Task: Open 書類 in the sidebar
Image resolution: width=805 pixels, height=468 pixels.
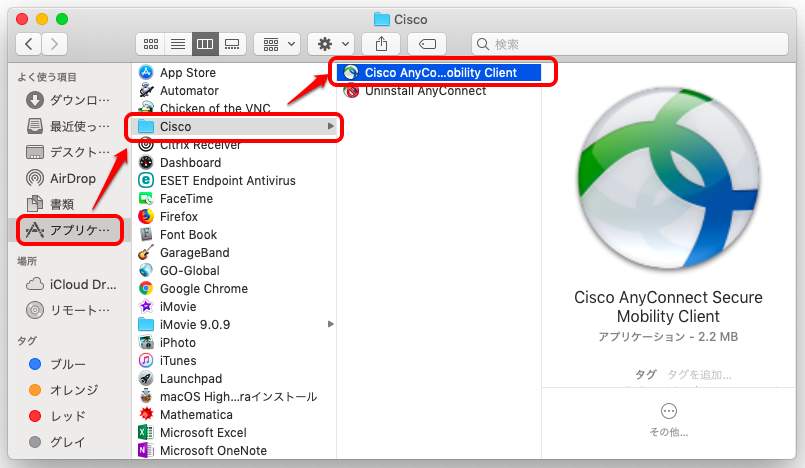Action: point(69,204)
